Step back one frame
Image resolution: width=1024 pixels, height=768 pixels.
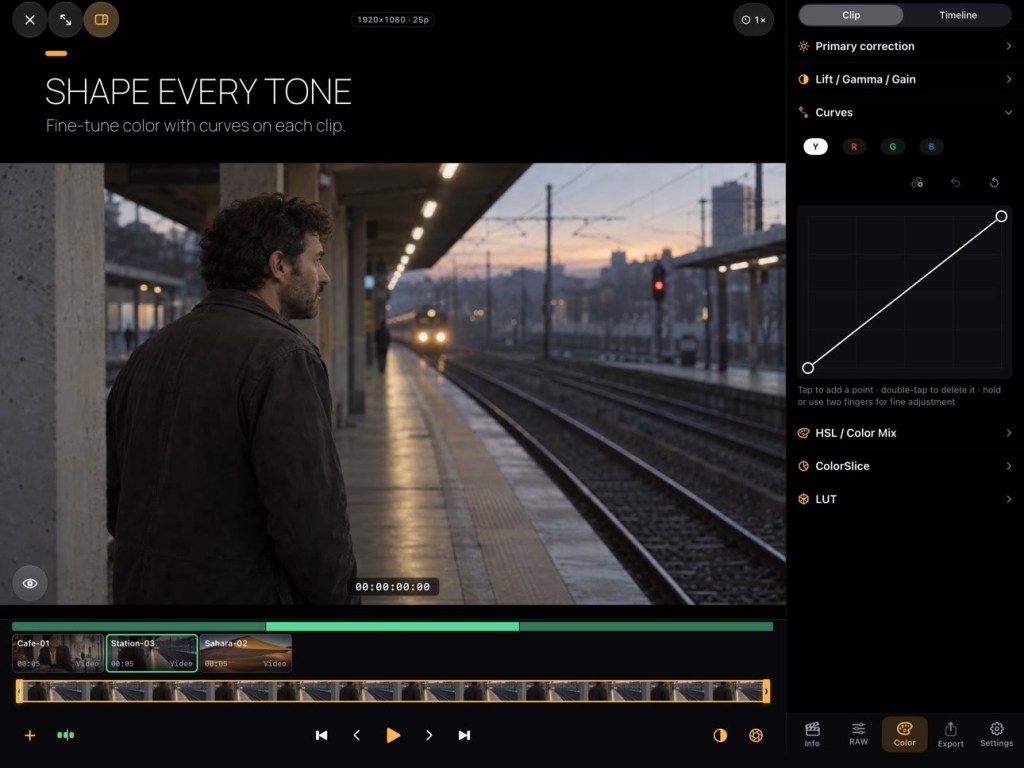357,735
